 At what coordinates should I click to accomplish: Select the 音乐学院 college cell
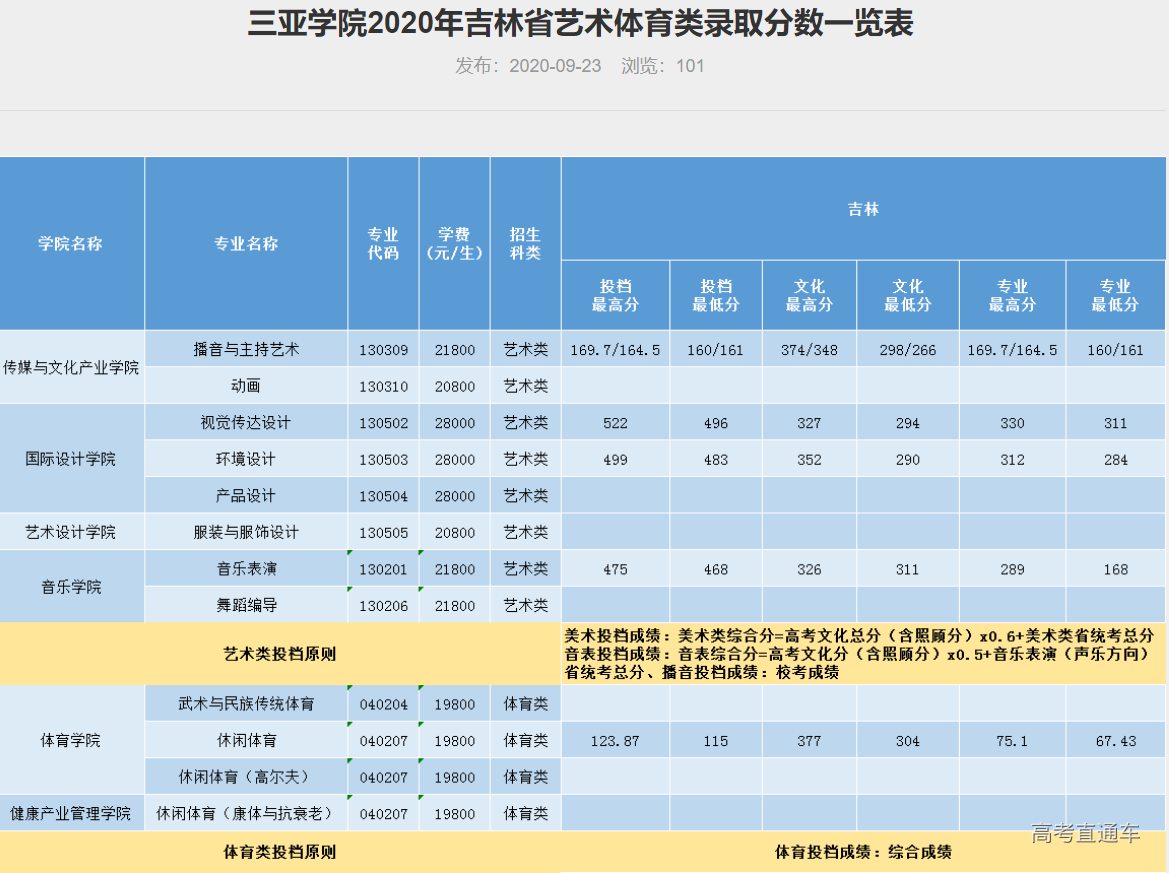pyautogui.click(x=71, y=587)
